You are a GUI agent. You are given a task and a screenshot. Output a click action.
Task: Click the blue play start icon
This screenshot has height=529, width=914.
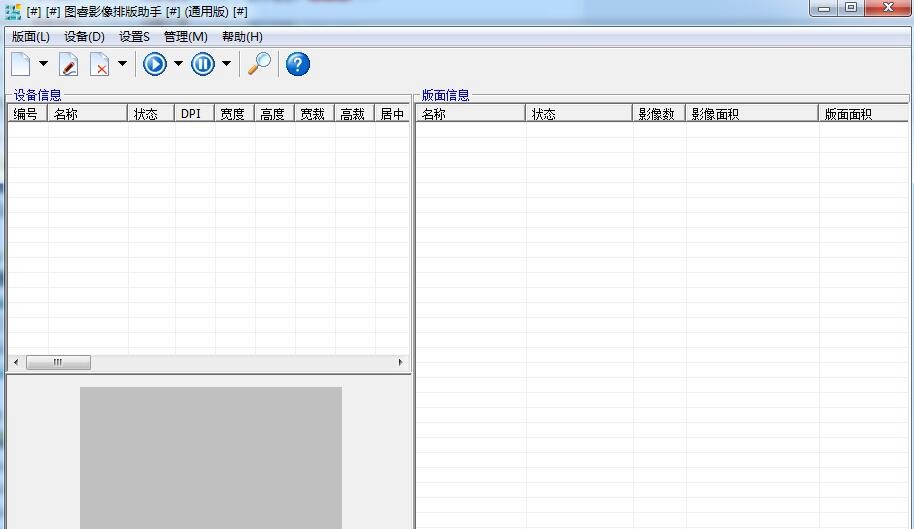(x=154, y=64)
